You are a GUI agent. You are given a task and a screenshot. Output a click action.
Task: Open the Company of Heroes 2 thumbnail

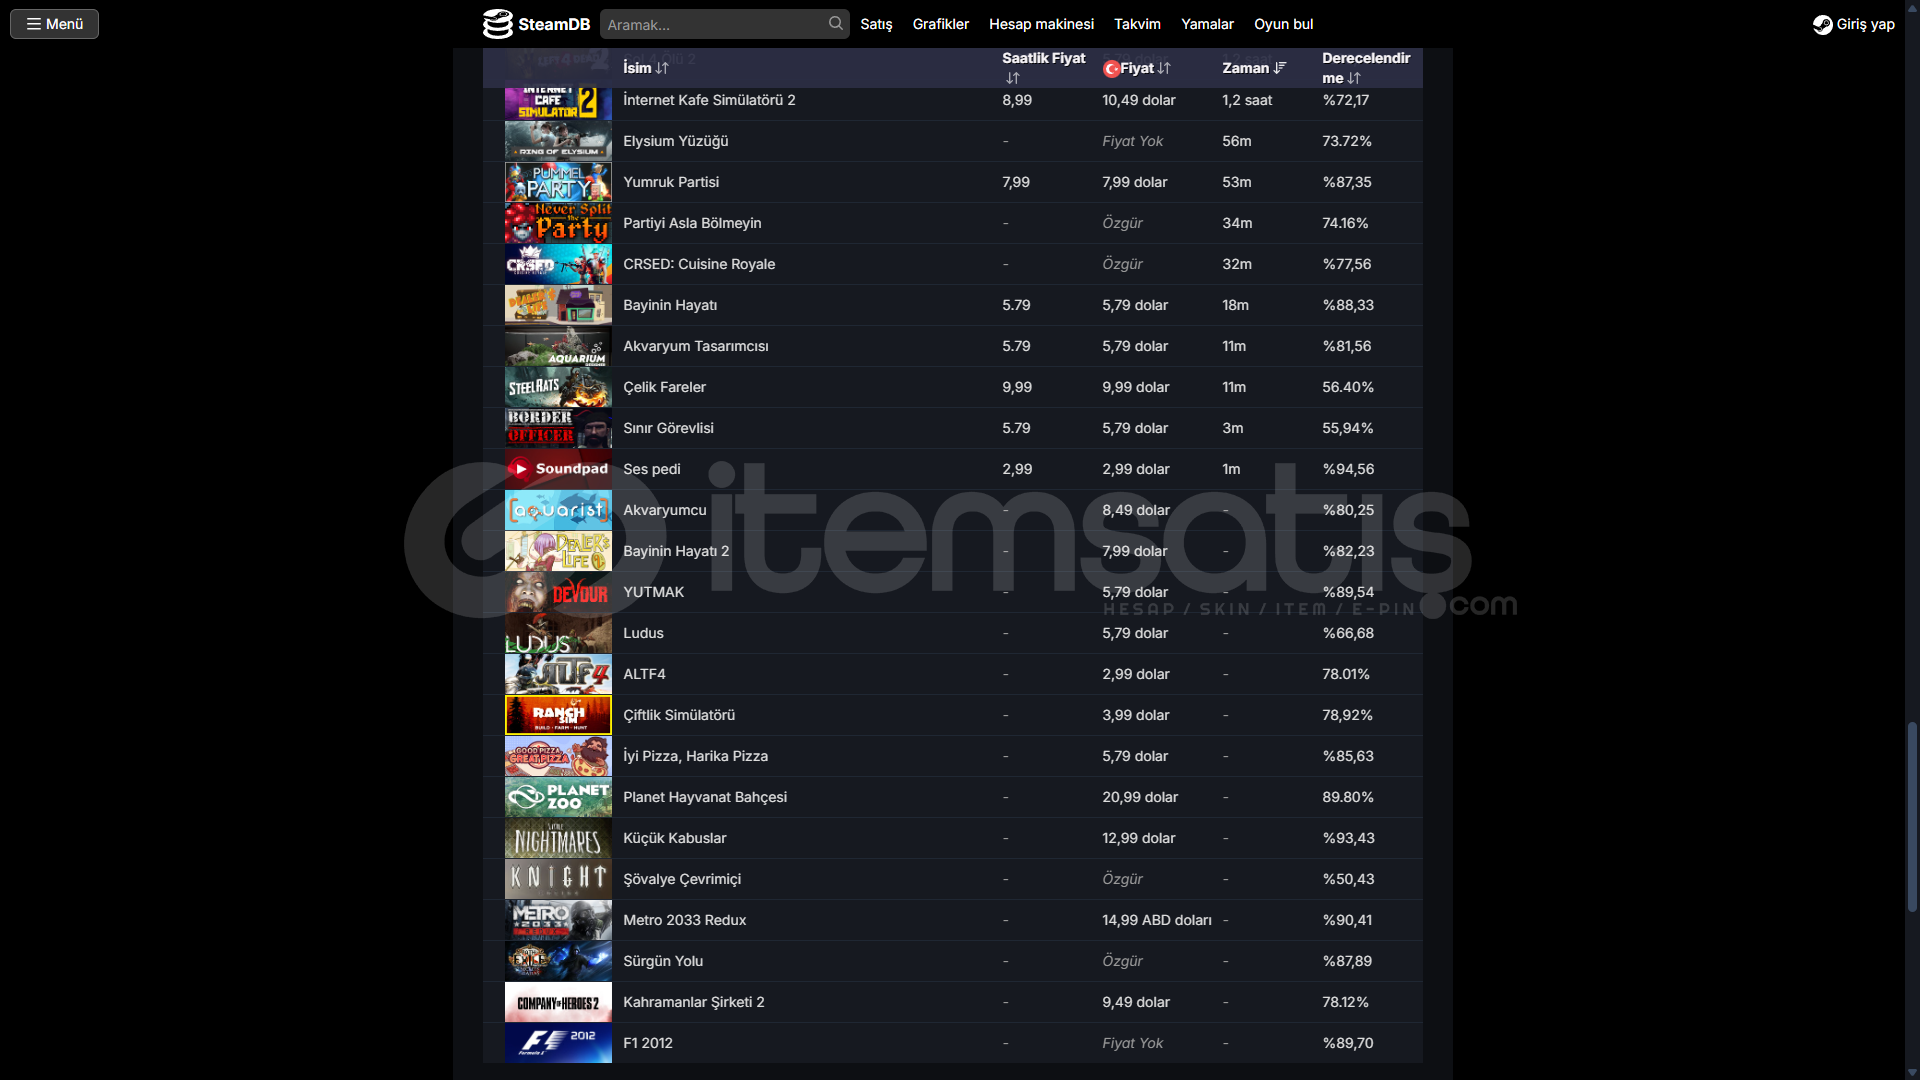click(x=558, y=1002)
